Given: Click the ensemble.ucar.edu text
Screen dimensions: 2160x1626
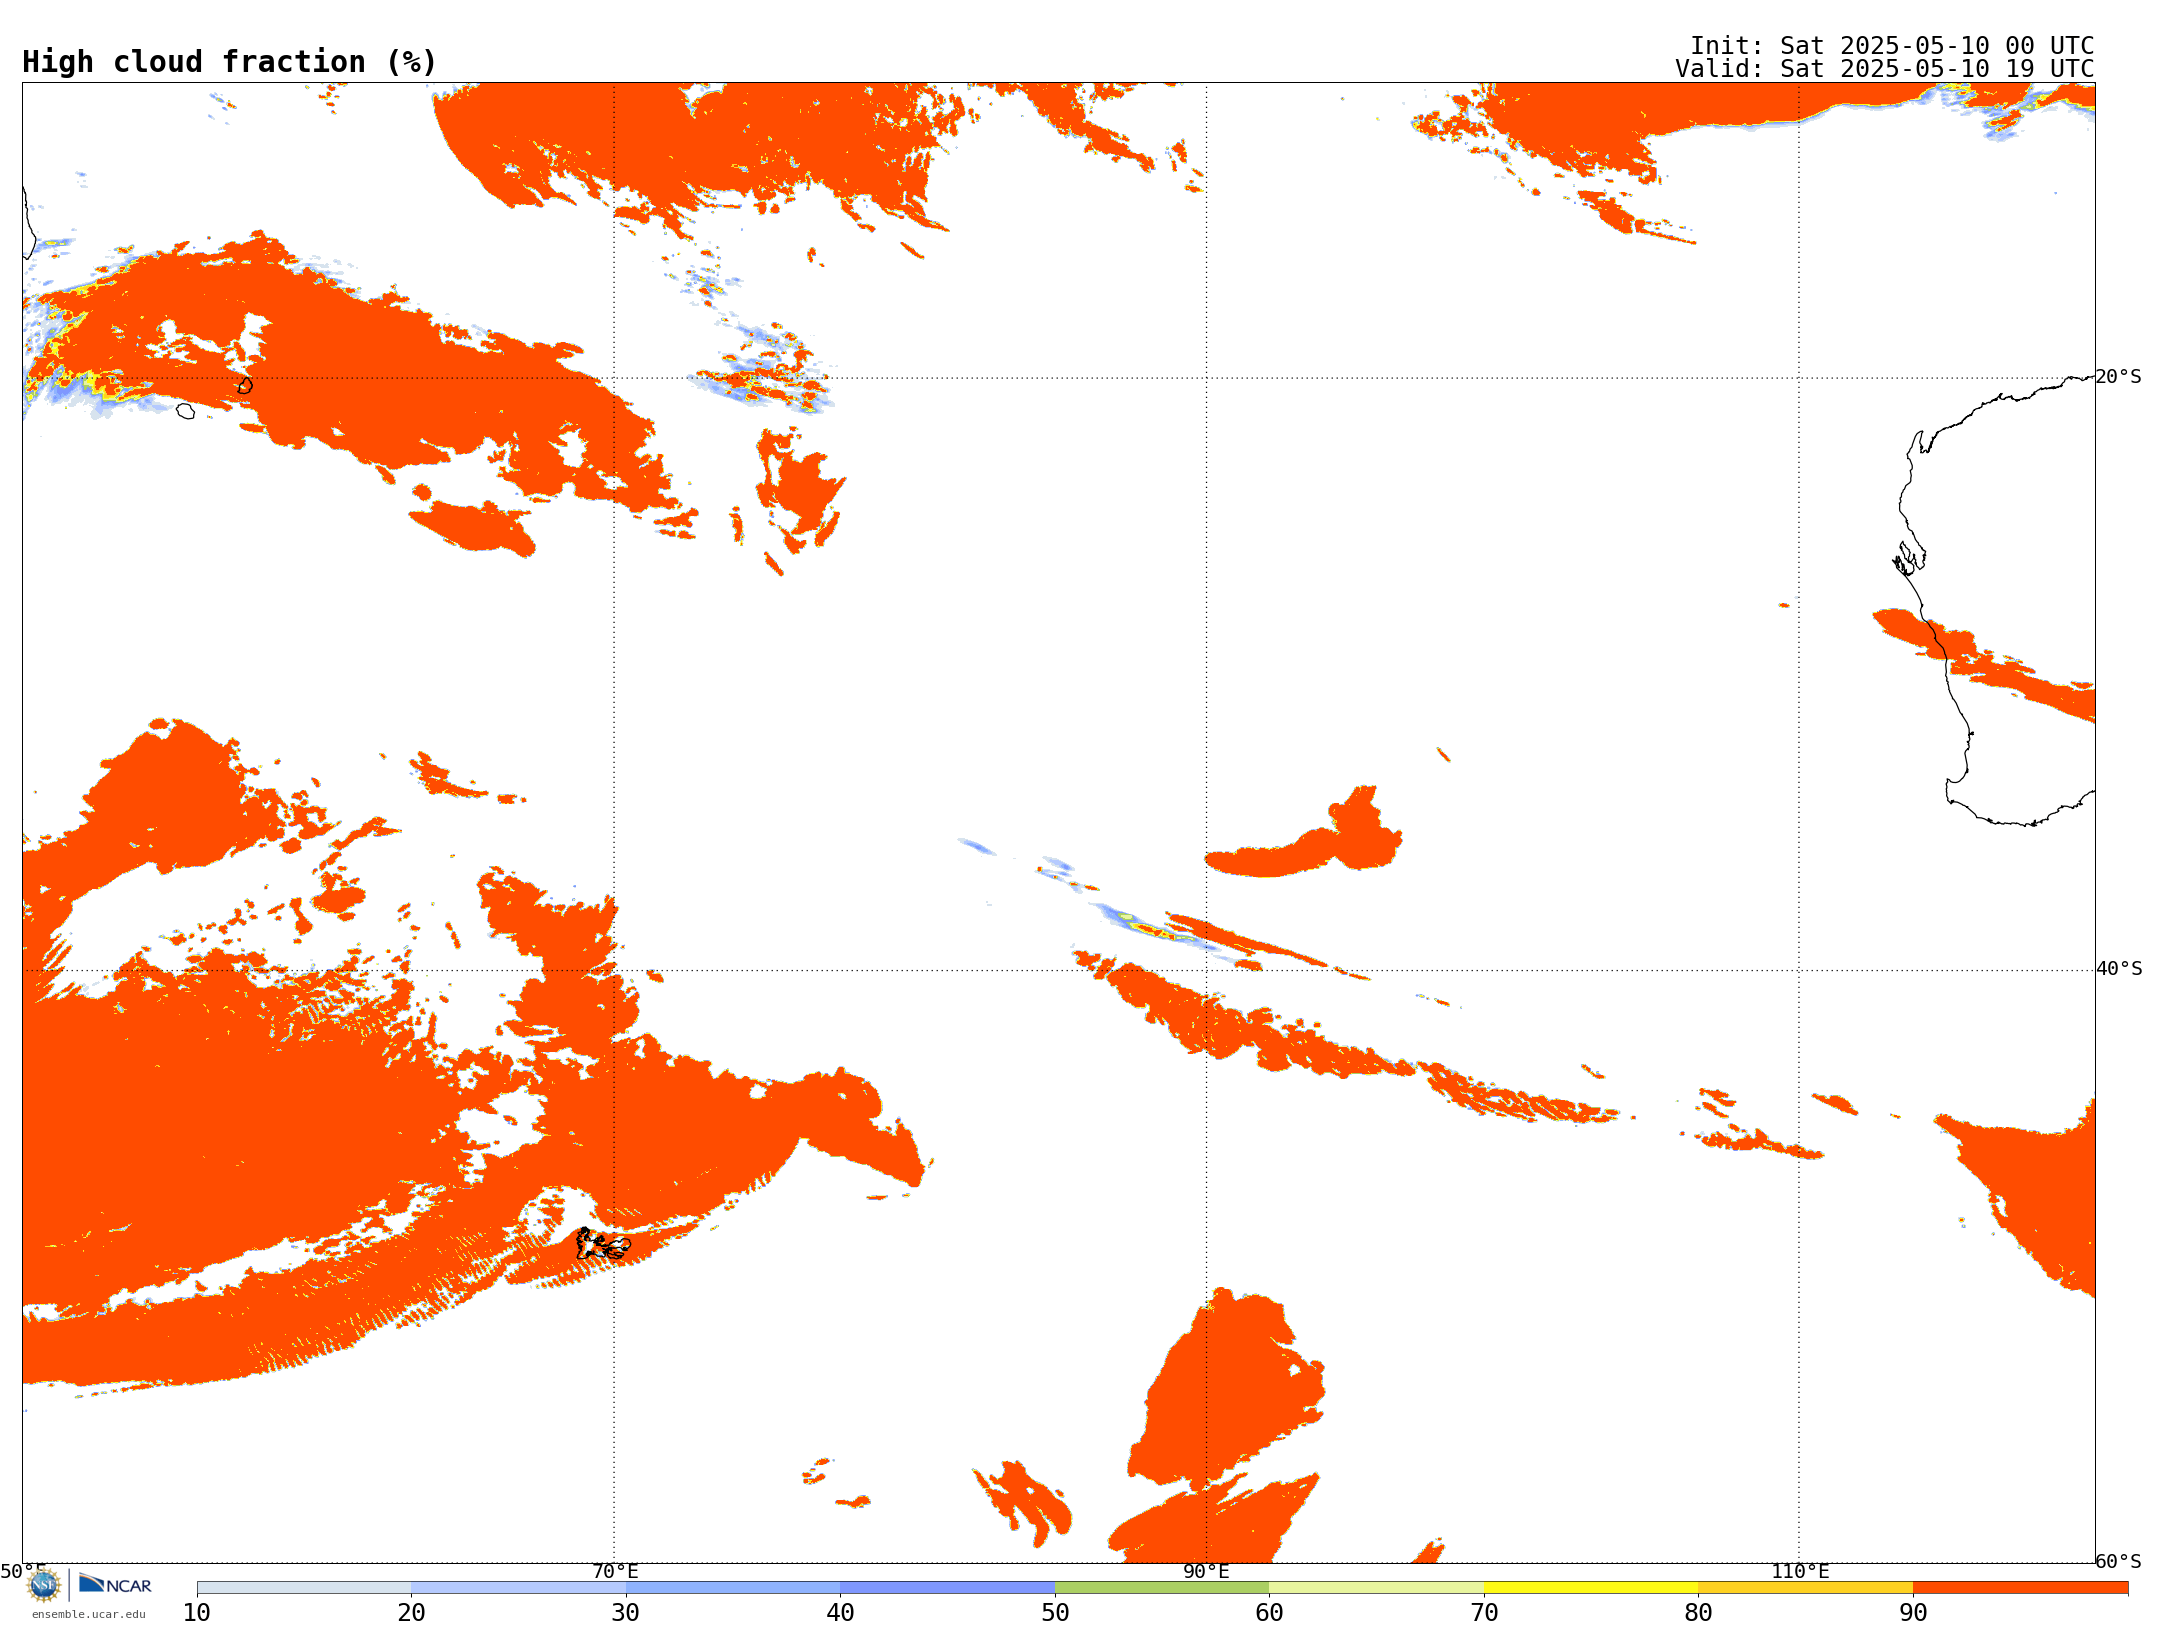Looking at the screenshot, I should pyautogui.click(x=88, y=1614).
